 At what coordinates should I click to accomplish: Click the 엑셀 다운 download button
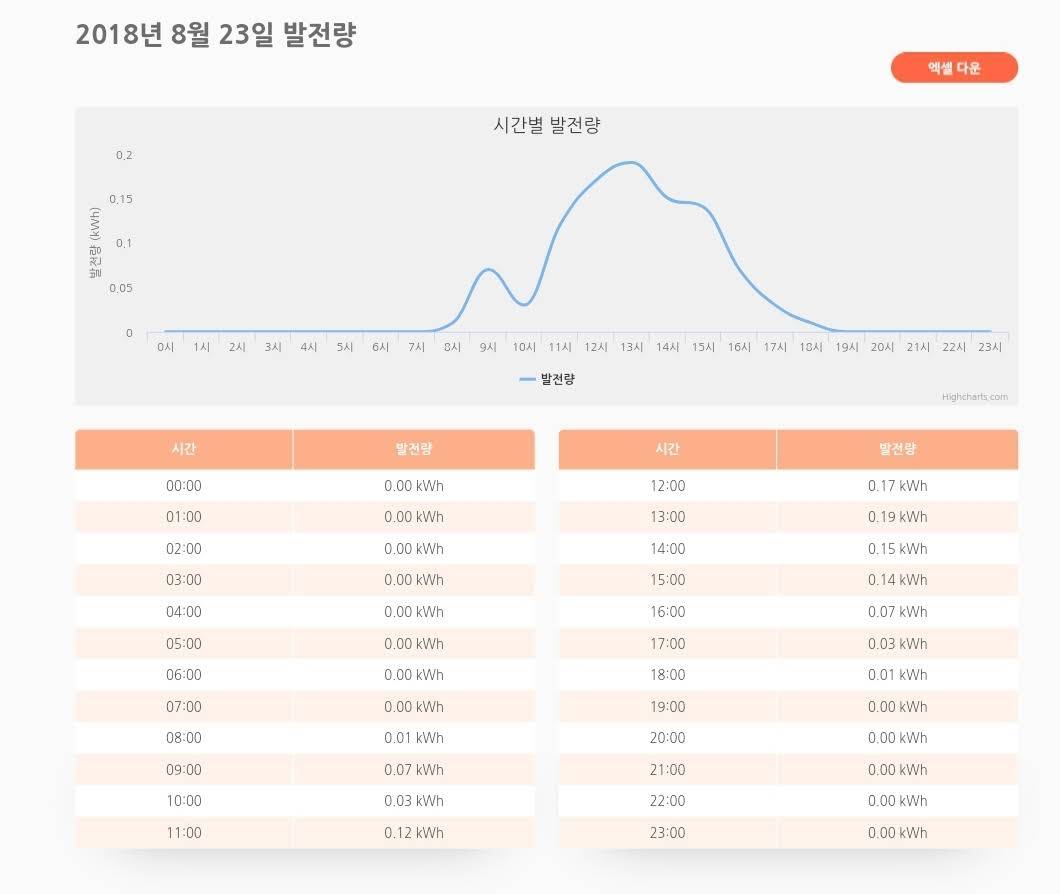pos(954,67)
